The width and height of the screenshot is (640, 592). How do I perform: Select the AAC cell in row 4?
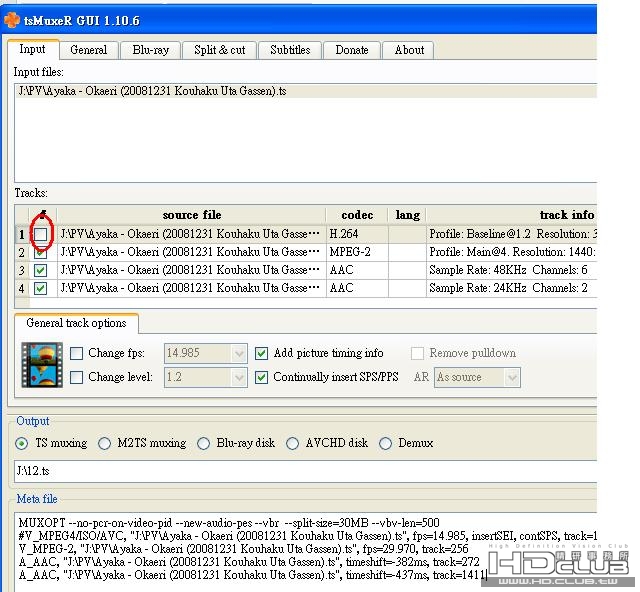(357, 288)
